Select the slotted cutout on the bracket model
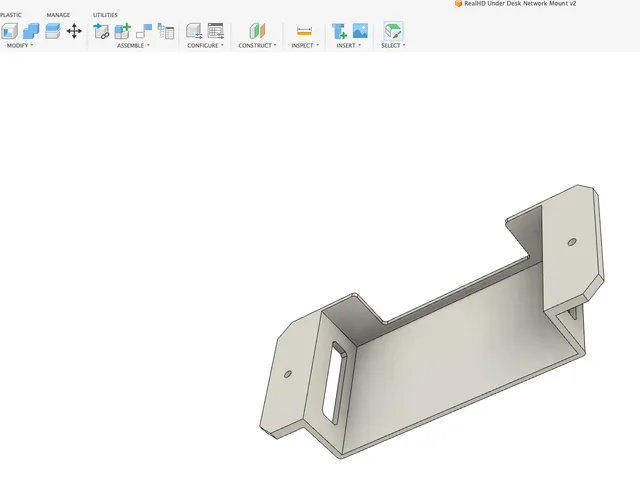The height and width of the screenshot is (480, 640). coord(334,383)
